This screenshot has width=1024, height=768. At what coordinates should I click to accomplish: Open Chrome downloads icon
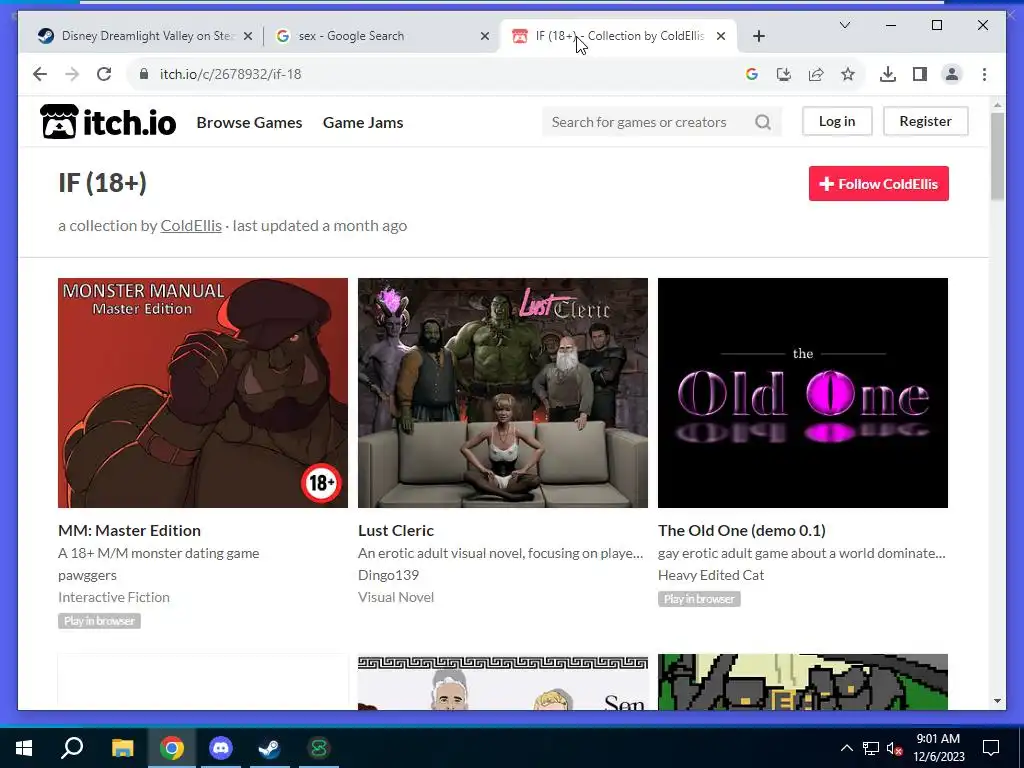(888, 74)
